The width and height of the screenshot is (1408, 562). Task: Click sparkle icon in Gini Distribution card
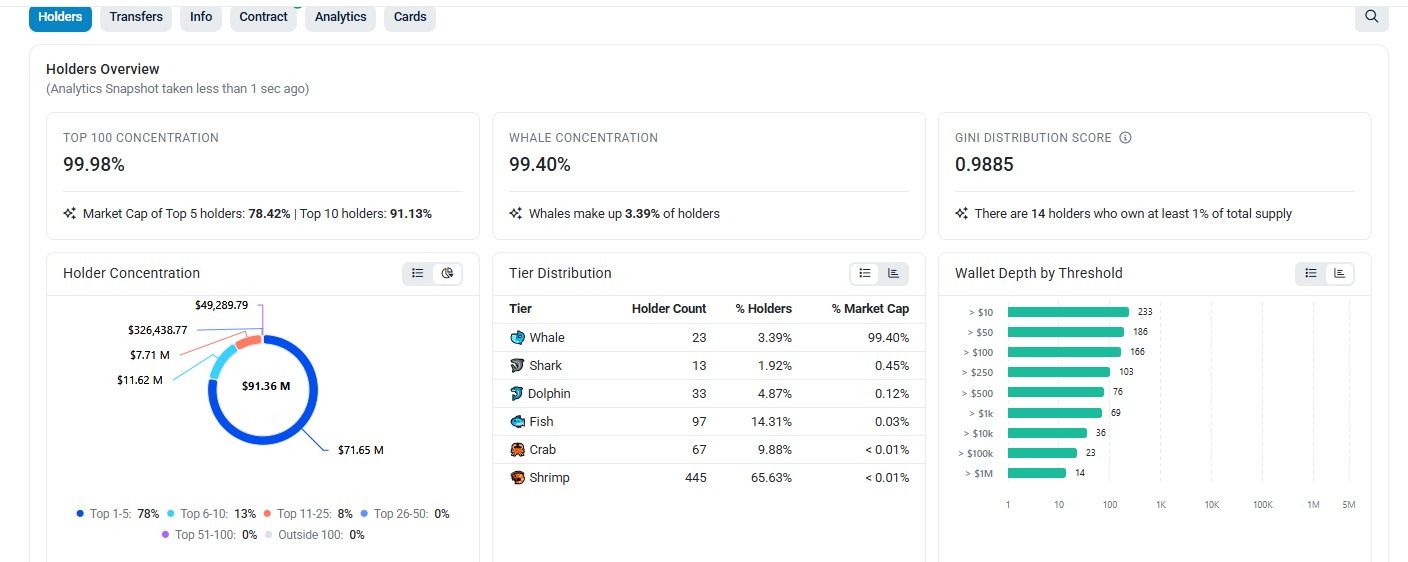(x=961, y=214)
